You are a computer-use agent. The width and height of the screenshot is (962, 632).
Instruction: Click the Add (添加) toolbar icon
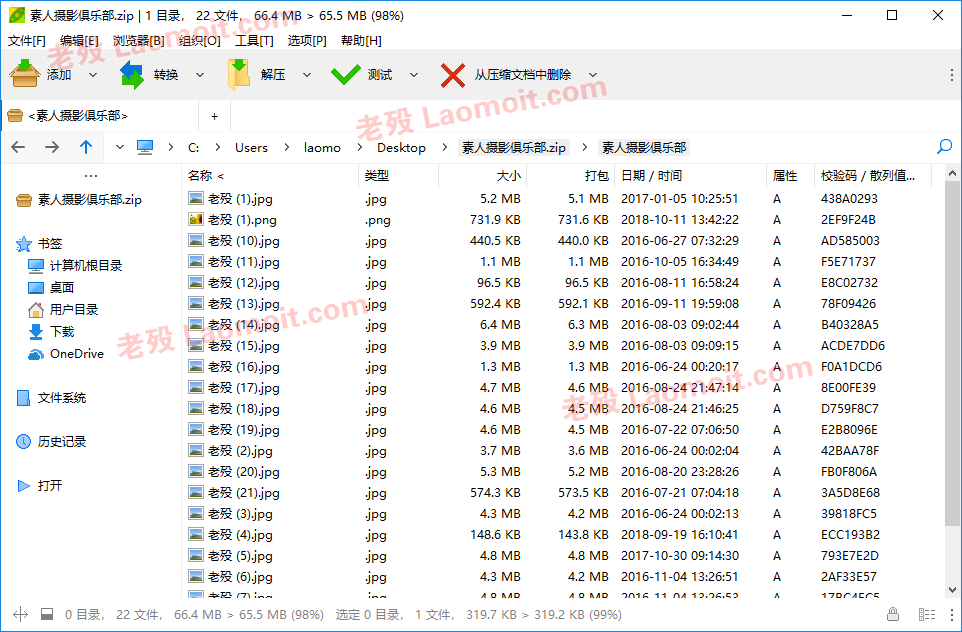click(25, 74)
